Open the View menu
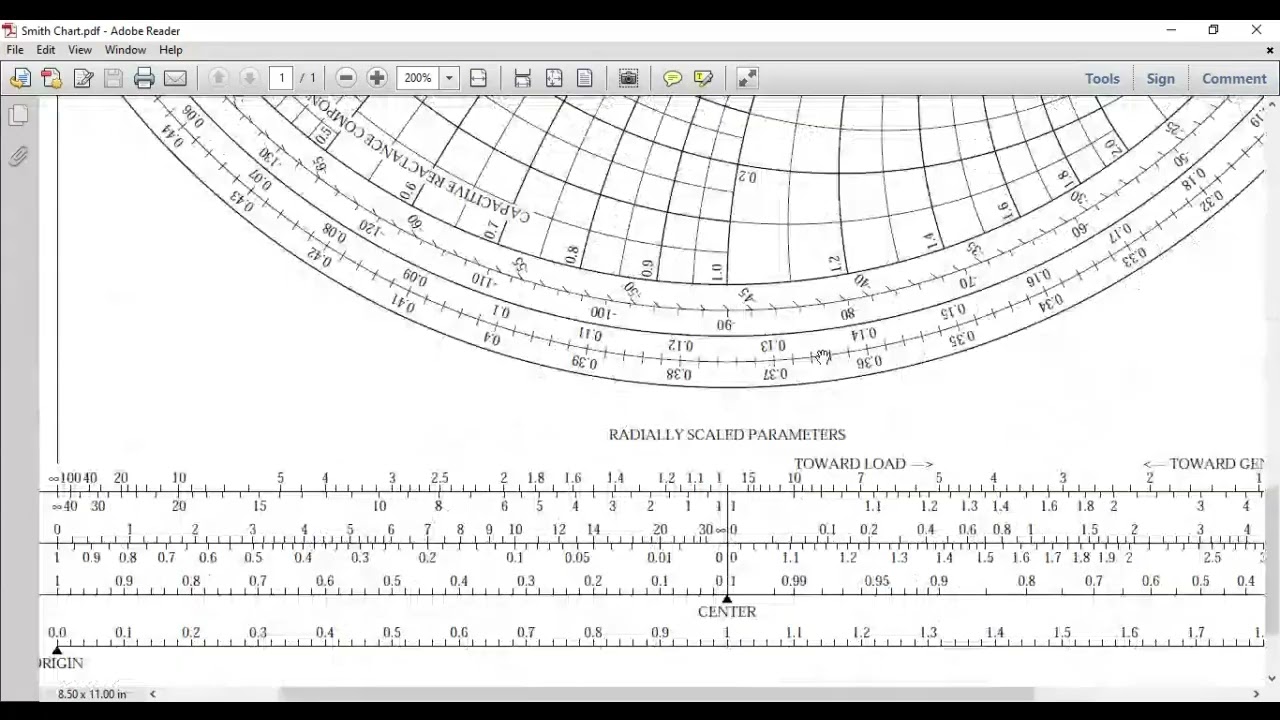 tap(79, 50)
